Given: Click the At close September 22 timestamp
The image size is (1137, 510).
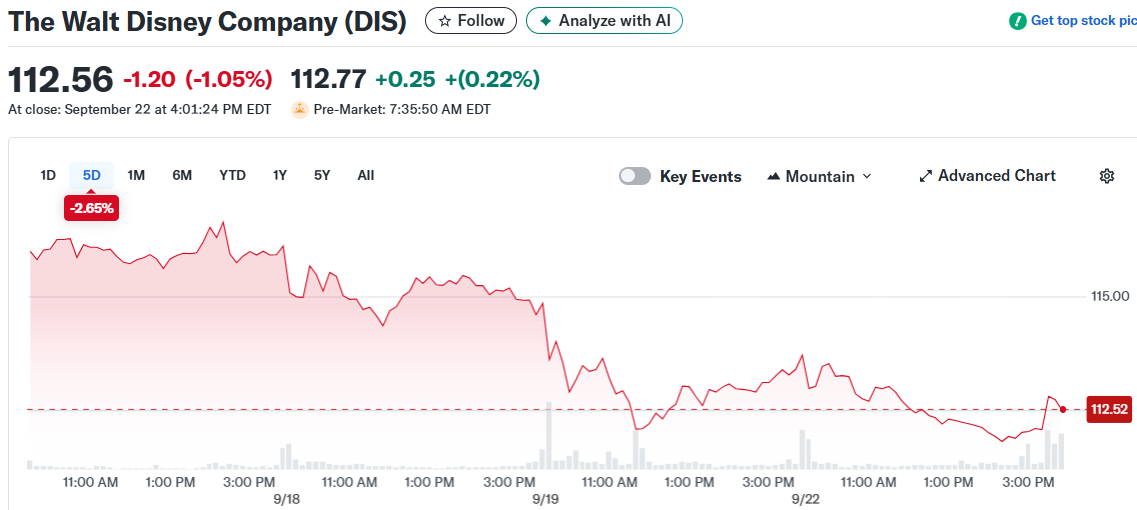Looking at the screenshot, I should click(x=139, y=110).
